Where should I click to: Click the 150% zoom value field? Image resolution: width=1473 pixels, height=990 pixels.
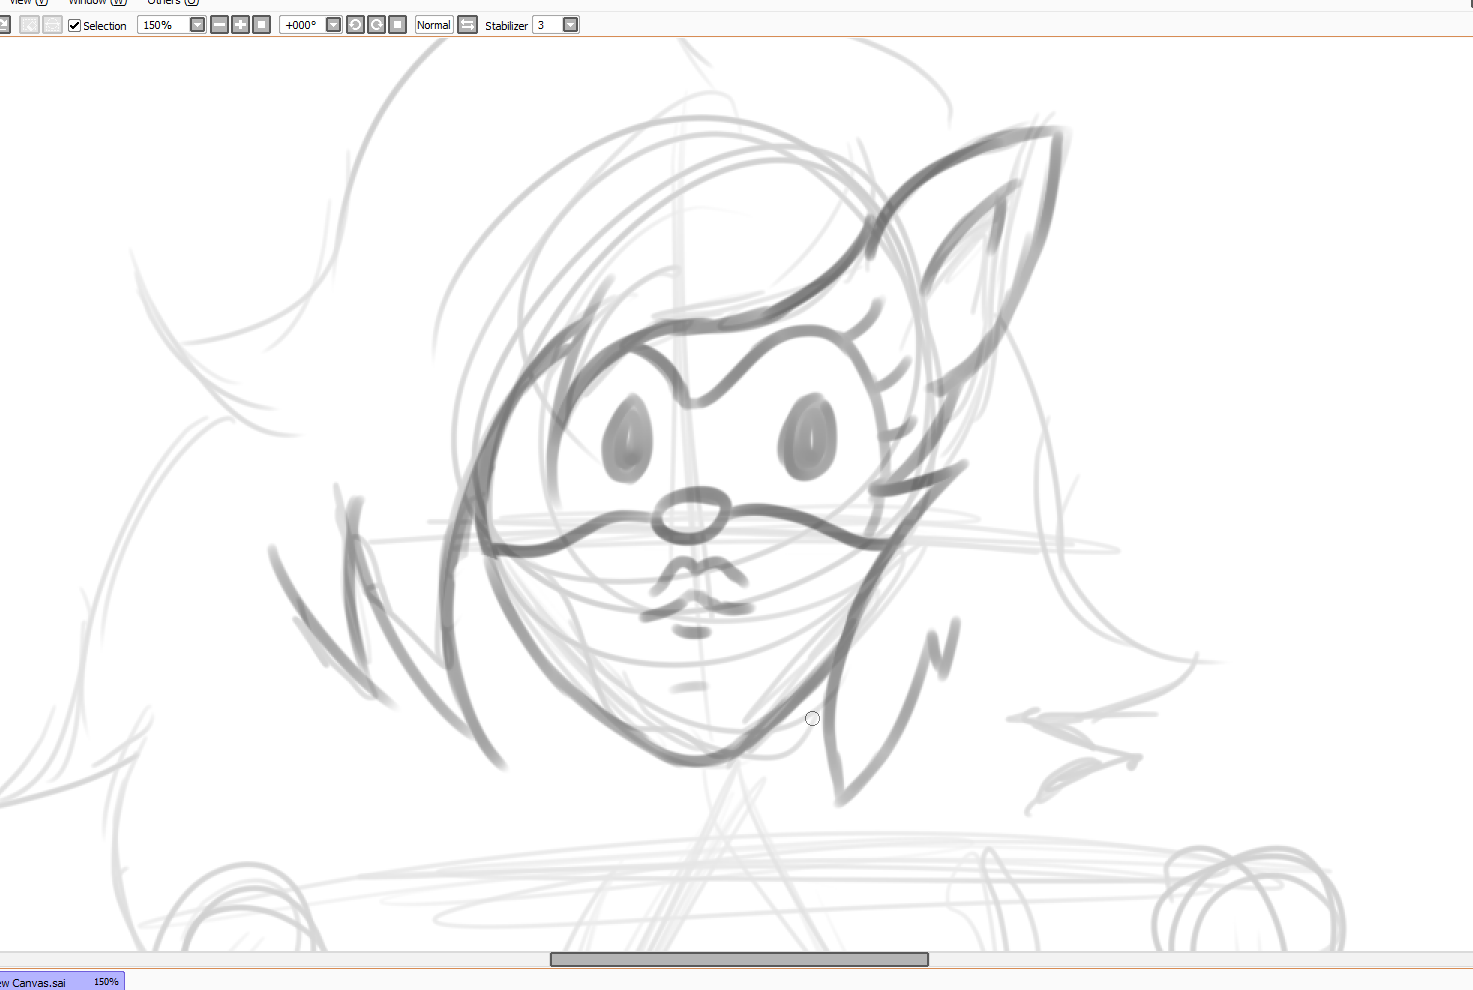[162, 25]
